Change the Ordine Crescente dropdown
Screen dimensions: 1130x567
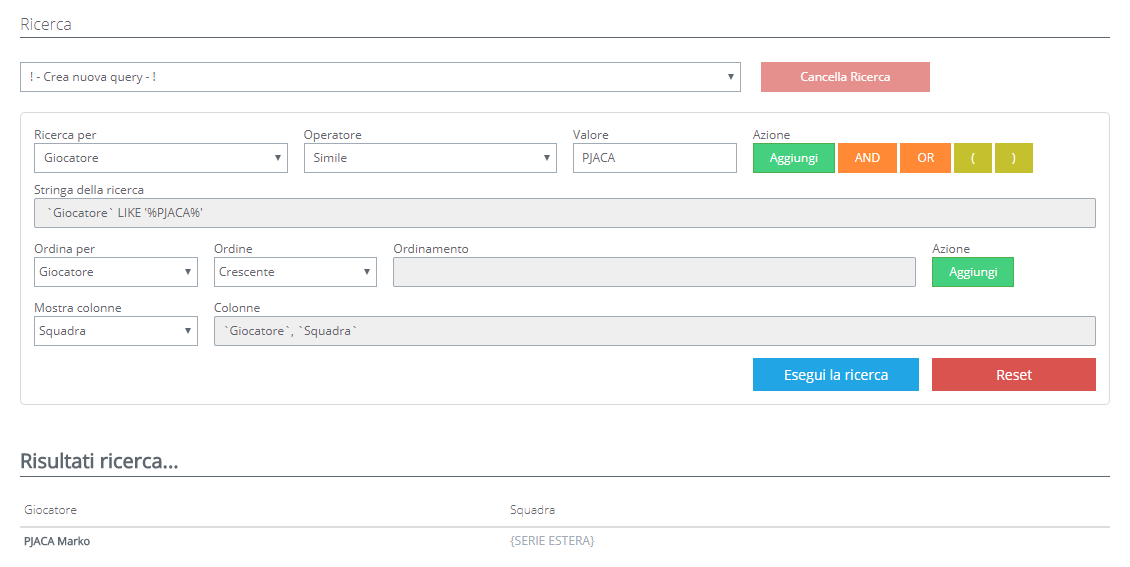tap(295, 272)
